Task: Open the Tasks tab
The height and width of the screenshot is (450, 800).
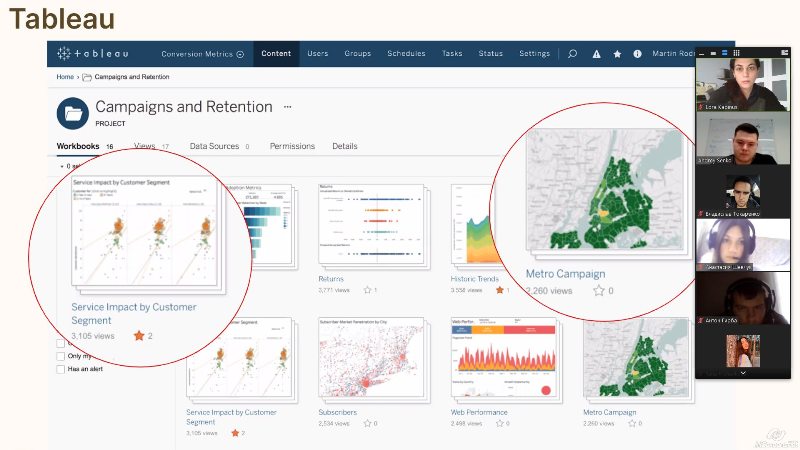Action: 452,54
